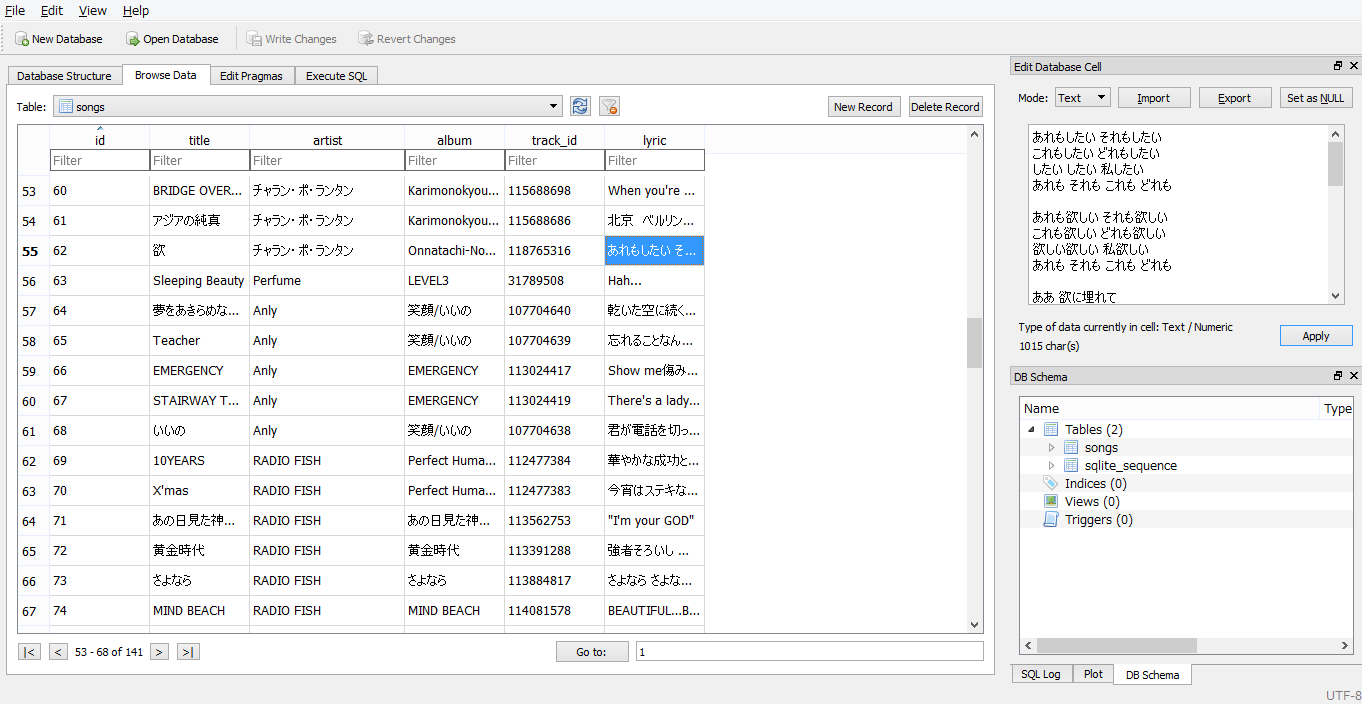Click the lyric column filter field

[x=655, y=160]
